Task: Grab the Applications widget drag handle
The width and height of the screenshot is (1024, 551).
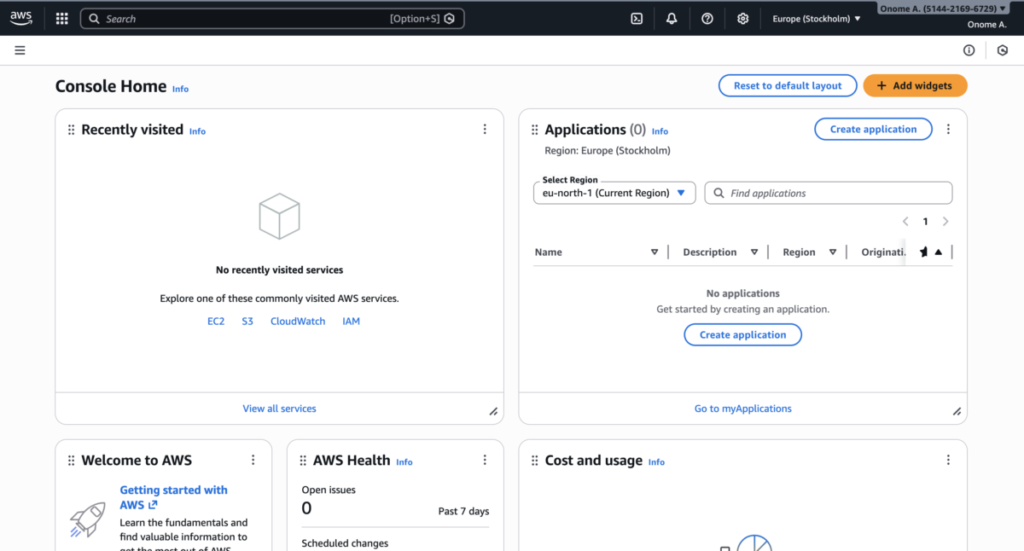Action: click(x=535, y=130)
